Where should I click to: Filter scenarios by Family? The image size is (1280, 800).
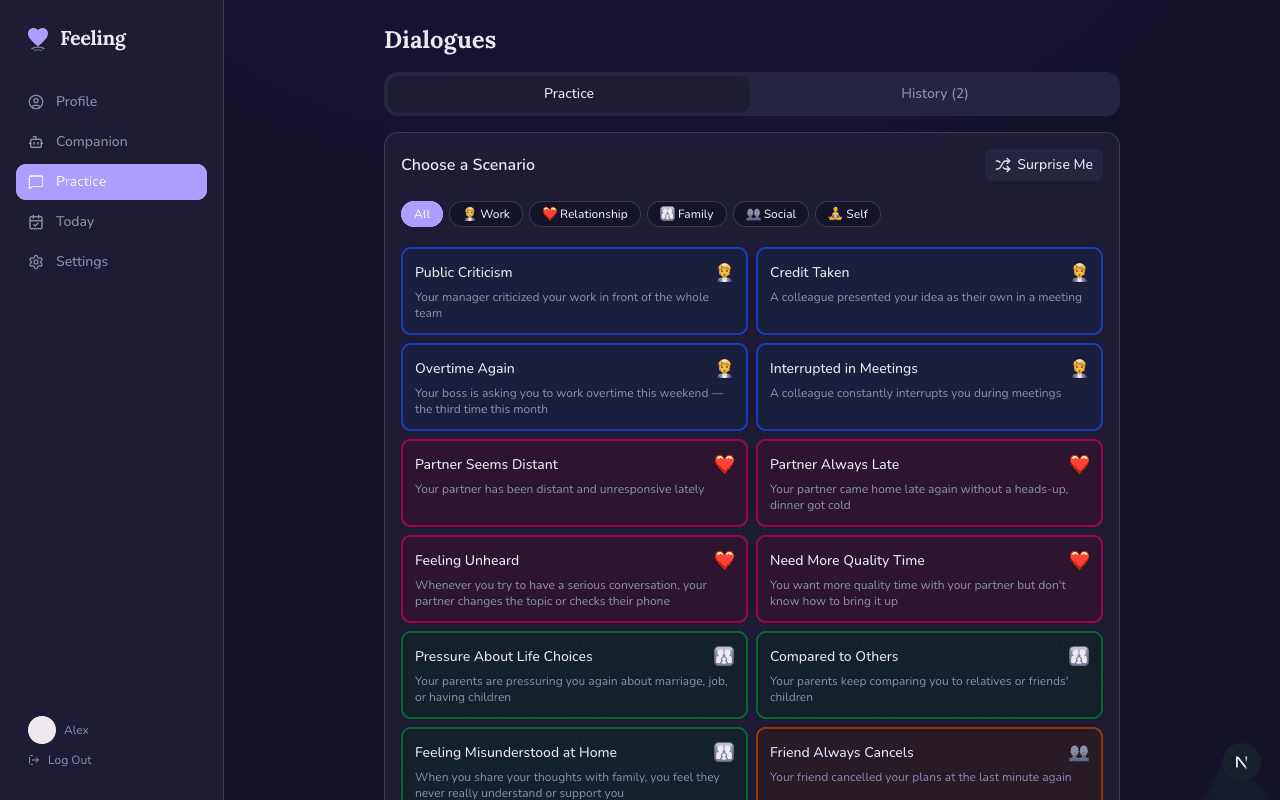pyautogui.click(x=687, y=214)
